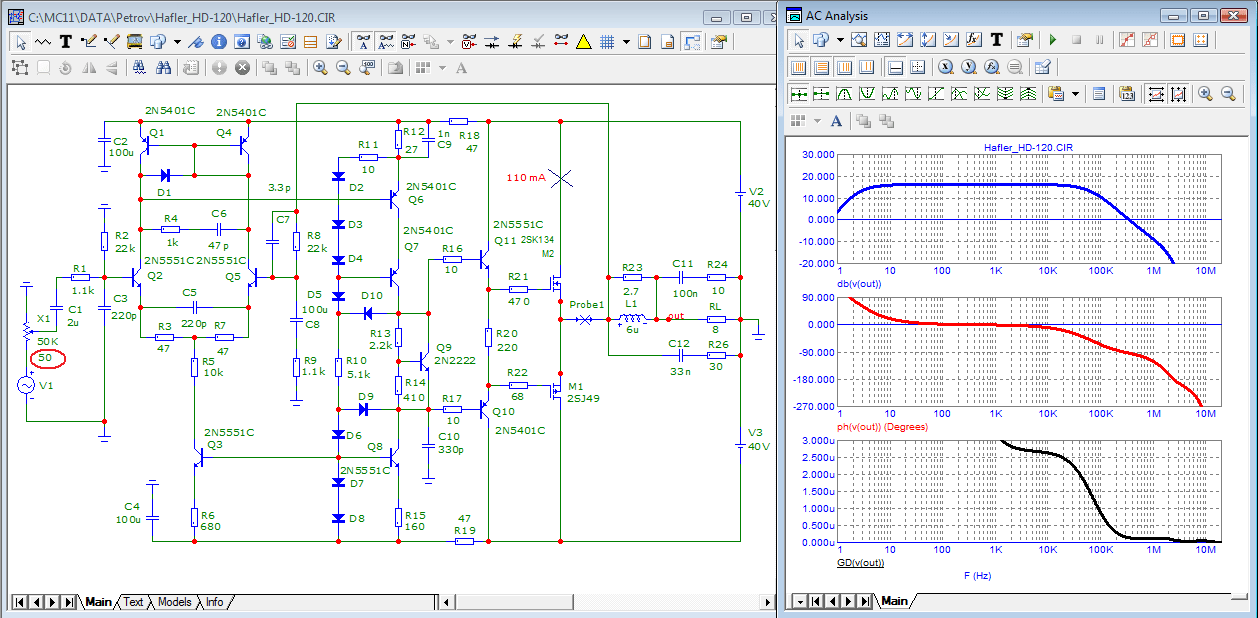Screen dimensions: 1258x618
Task: Open the Properties icon in AC Analysis toolbar
Action: (1024, 40)
